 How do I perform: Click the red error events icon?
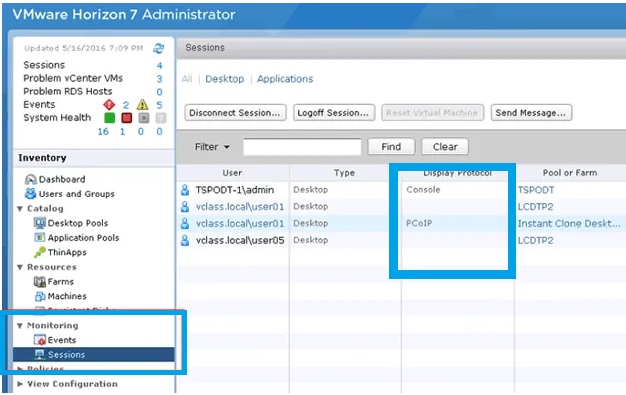coord(109,105)
